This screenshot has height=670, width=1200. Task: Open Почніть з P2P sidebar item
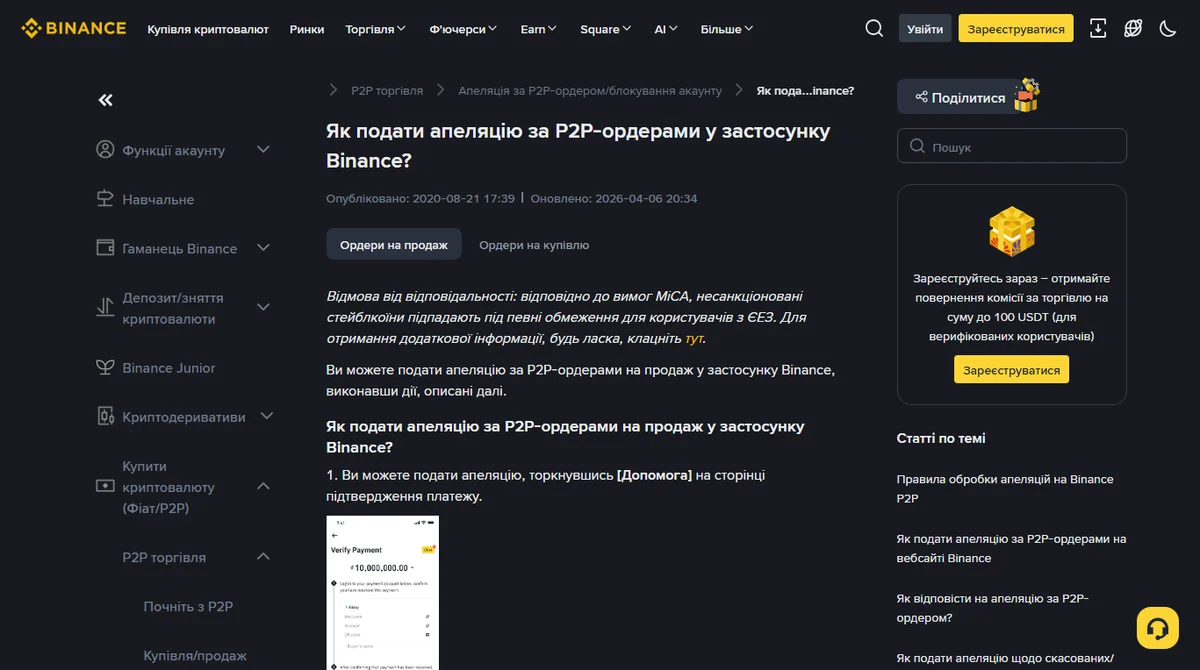tap(188, 606)
